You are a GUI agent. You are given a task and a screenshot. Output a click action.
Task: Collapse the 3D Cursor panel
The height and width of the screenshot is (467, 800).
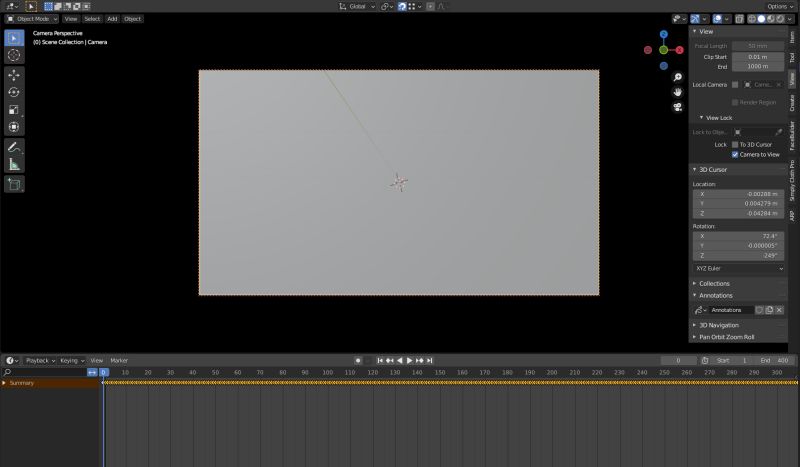(694, 169)
